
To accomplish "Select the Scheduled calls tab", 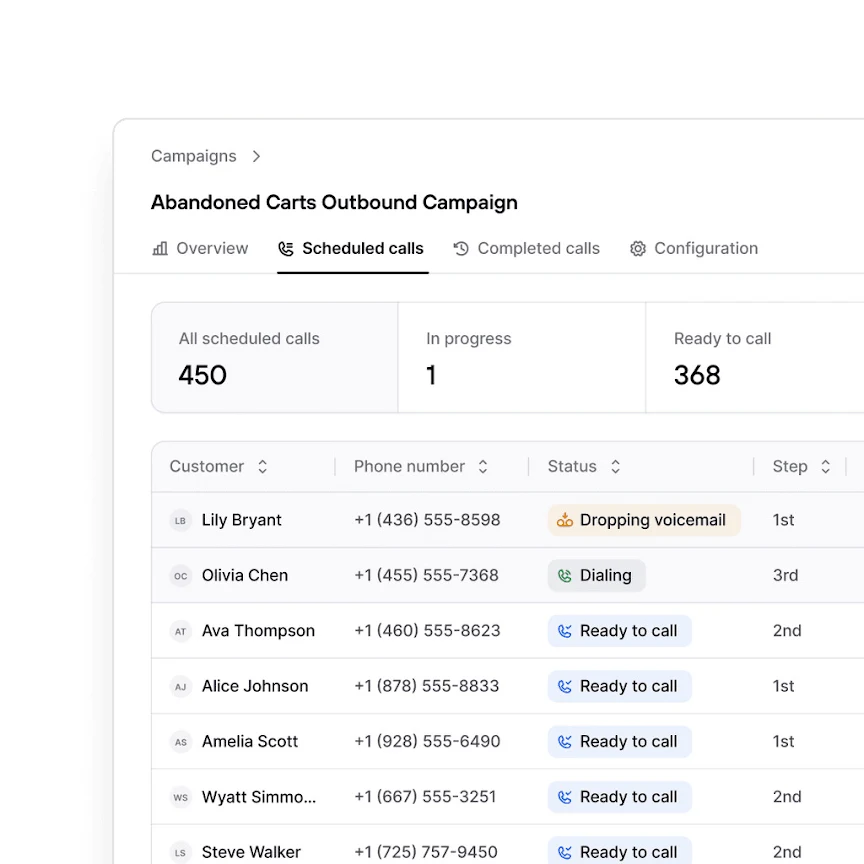I will (352, 249).
